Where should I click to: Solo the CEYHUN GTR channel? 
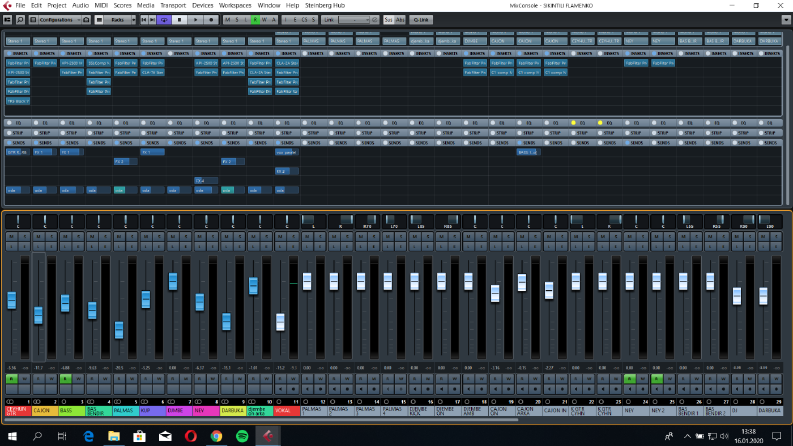pos(24,237)
